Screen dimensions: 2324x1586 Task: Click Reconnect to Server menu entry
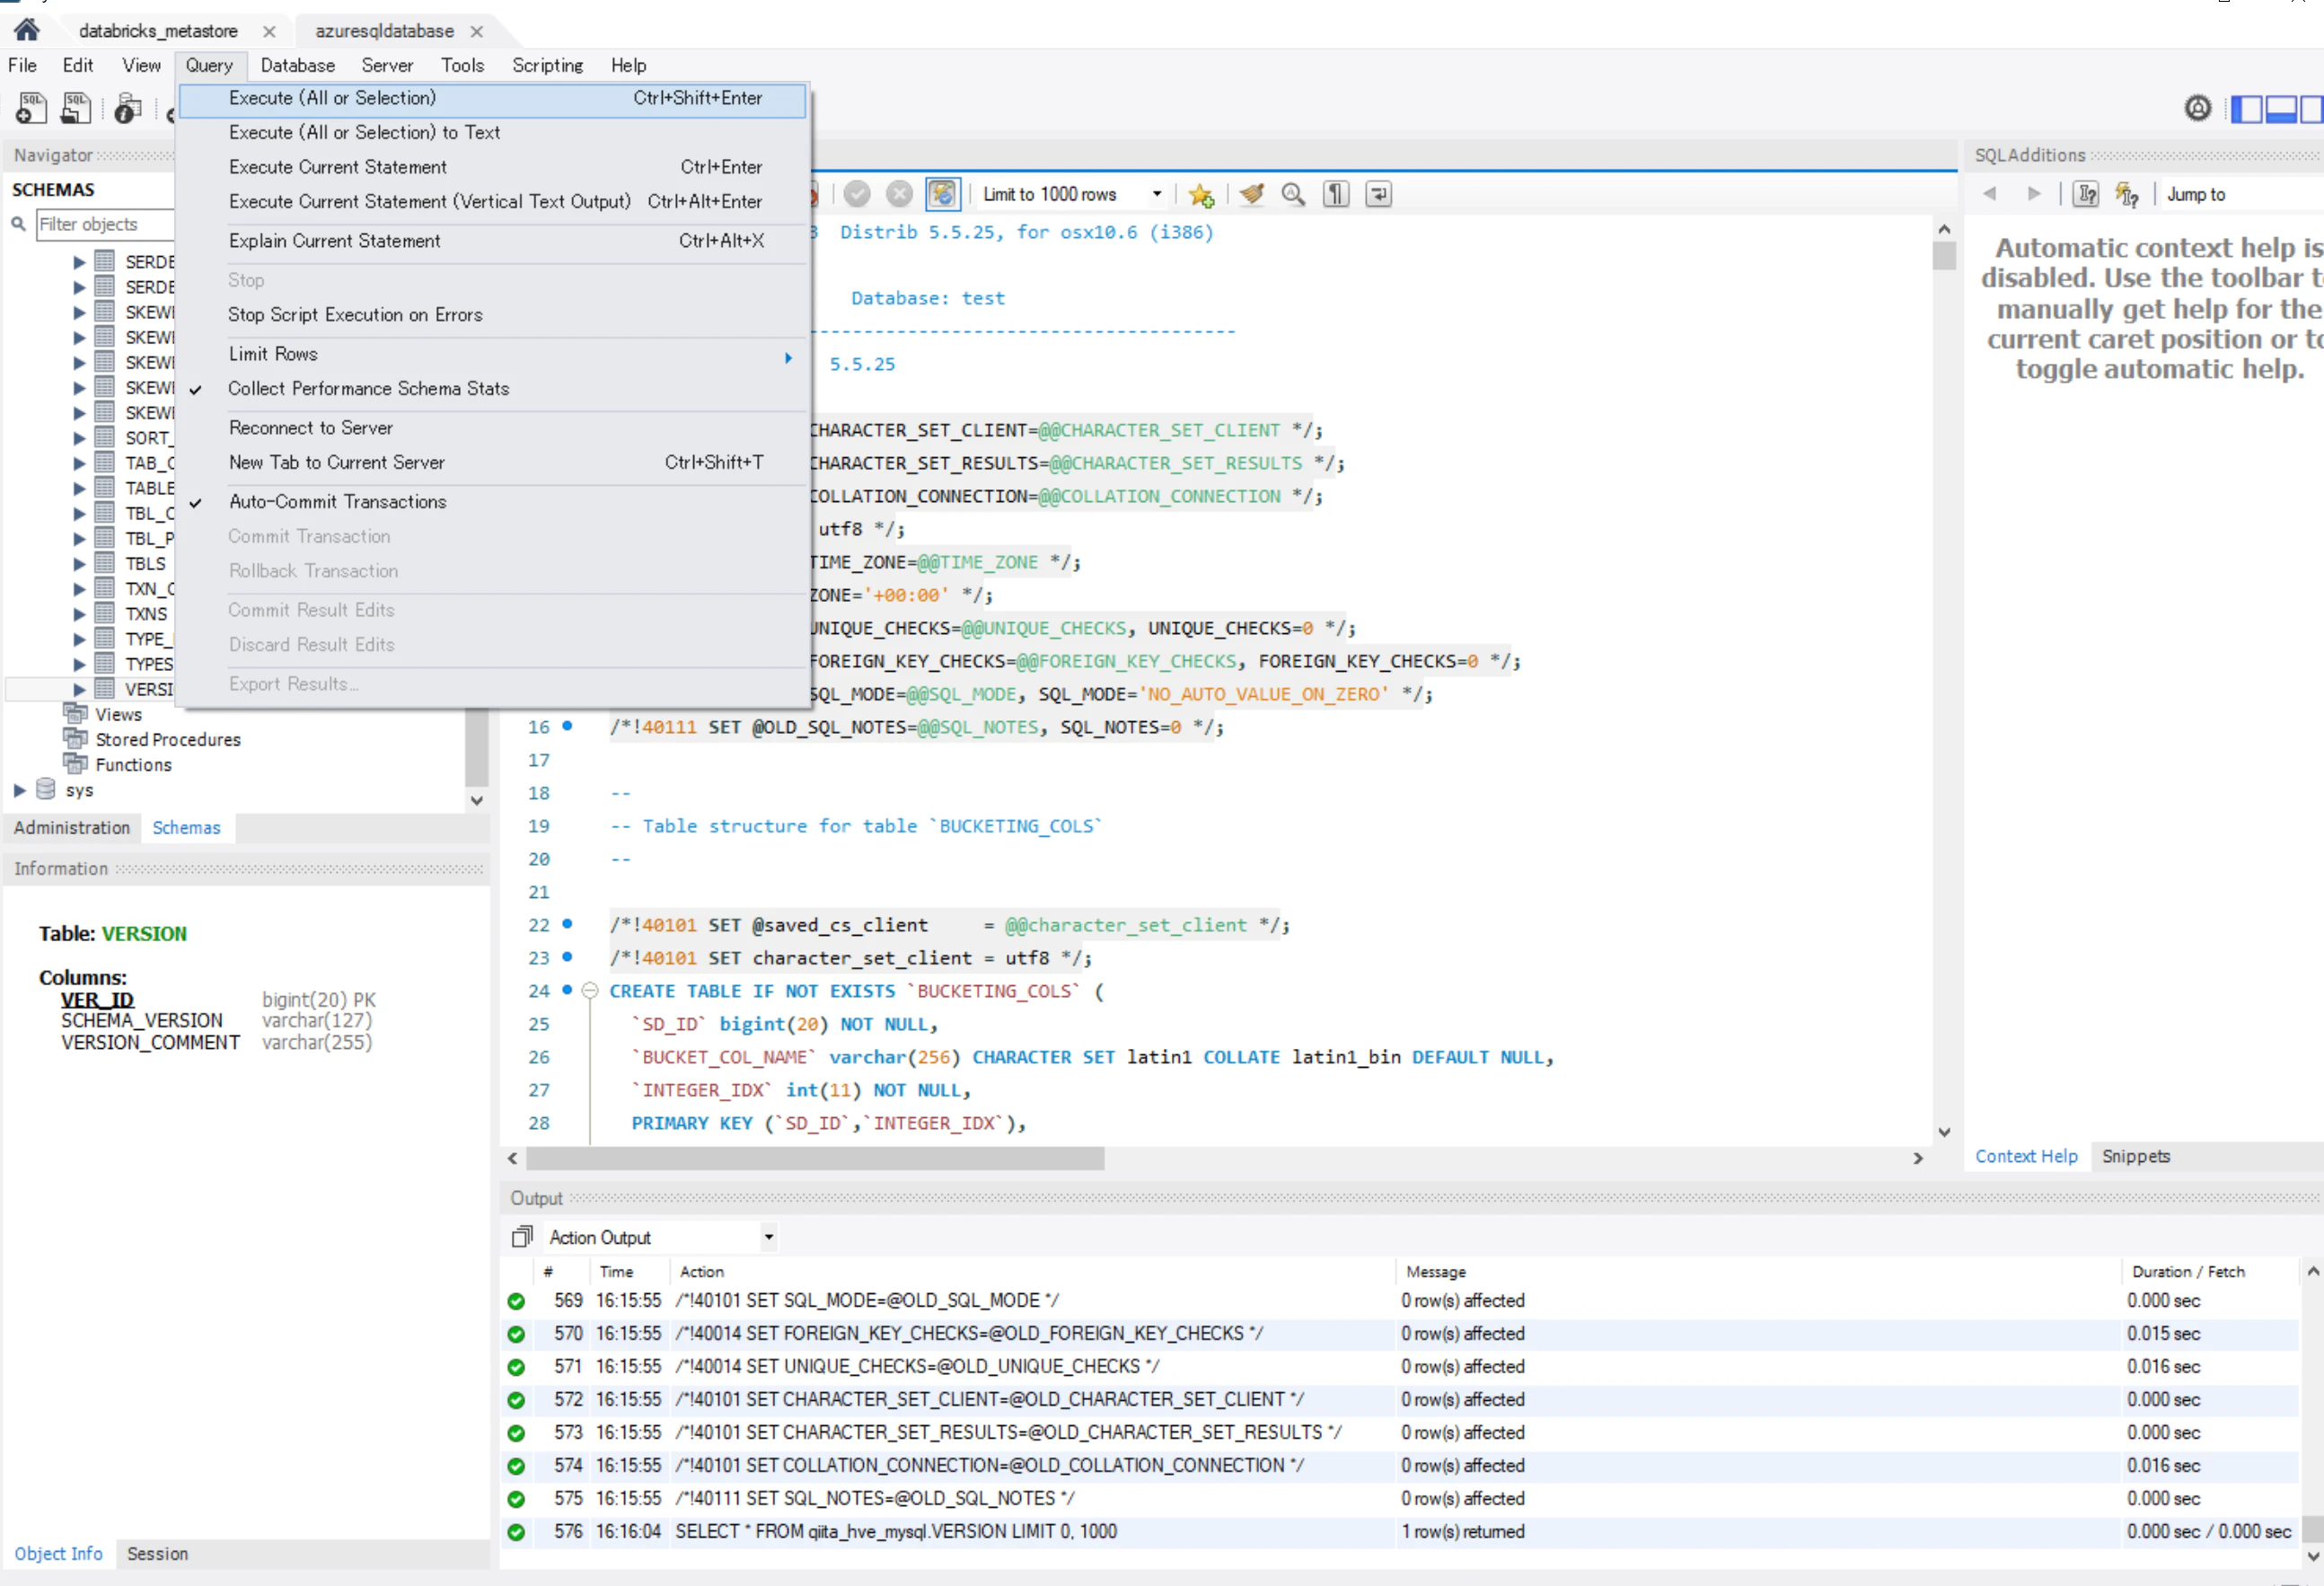coord(310,428)
